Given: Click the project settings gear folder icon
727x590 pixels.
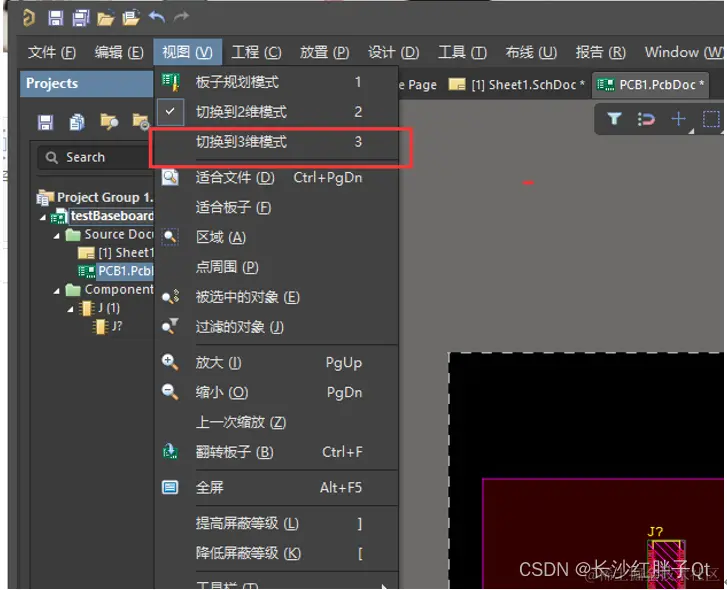Looking at the screenshot, I should (140, 122).
